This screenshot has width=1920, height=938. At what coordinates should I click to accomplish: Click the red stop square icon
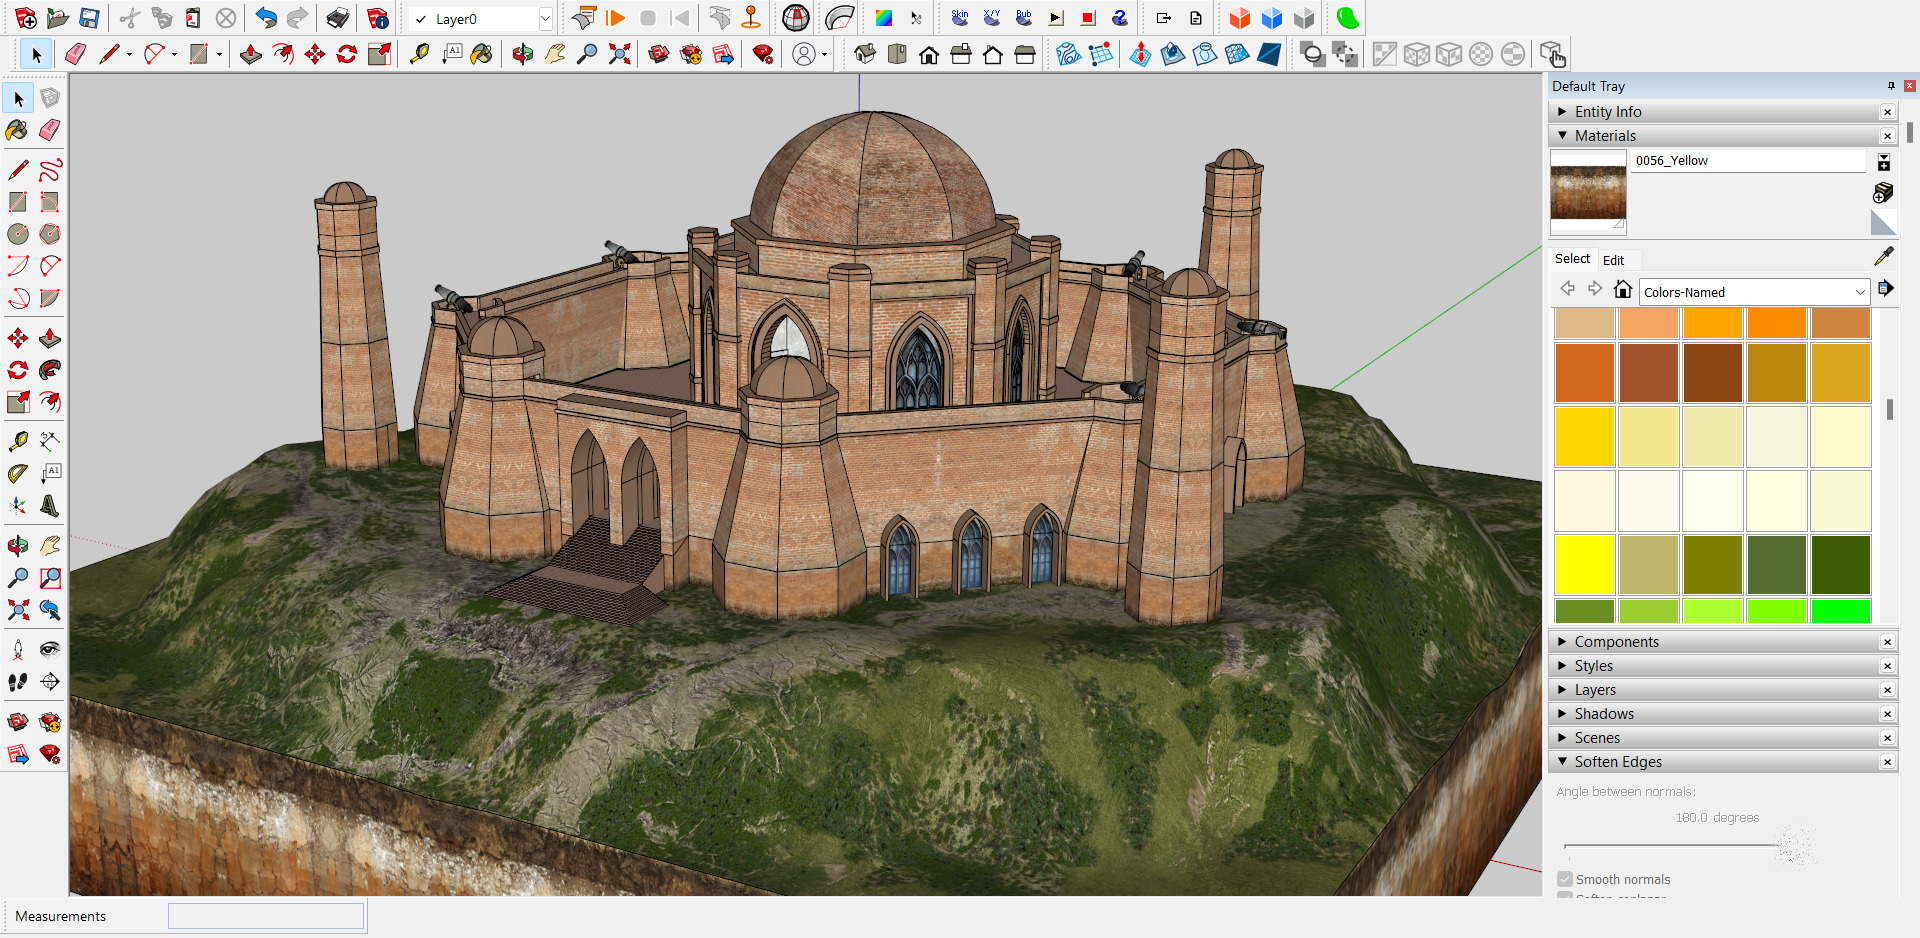click(1089, 18)
